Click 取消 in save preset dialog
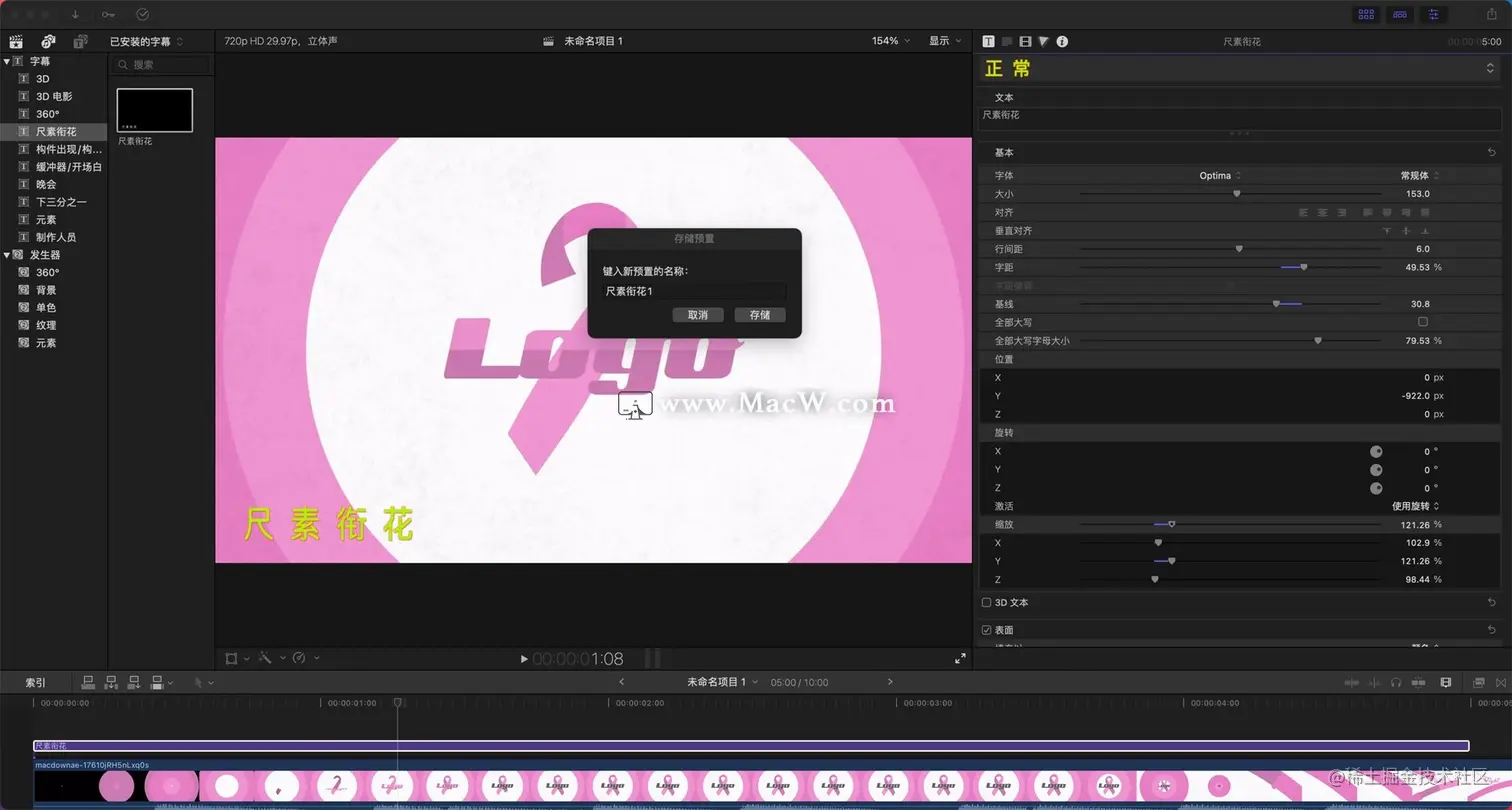The width and height of the screenshot is (1512, 810). tap(697, 315)
